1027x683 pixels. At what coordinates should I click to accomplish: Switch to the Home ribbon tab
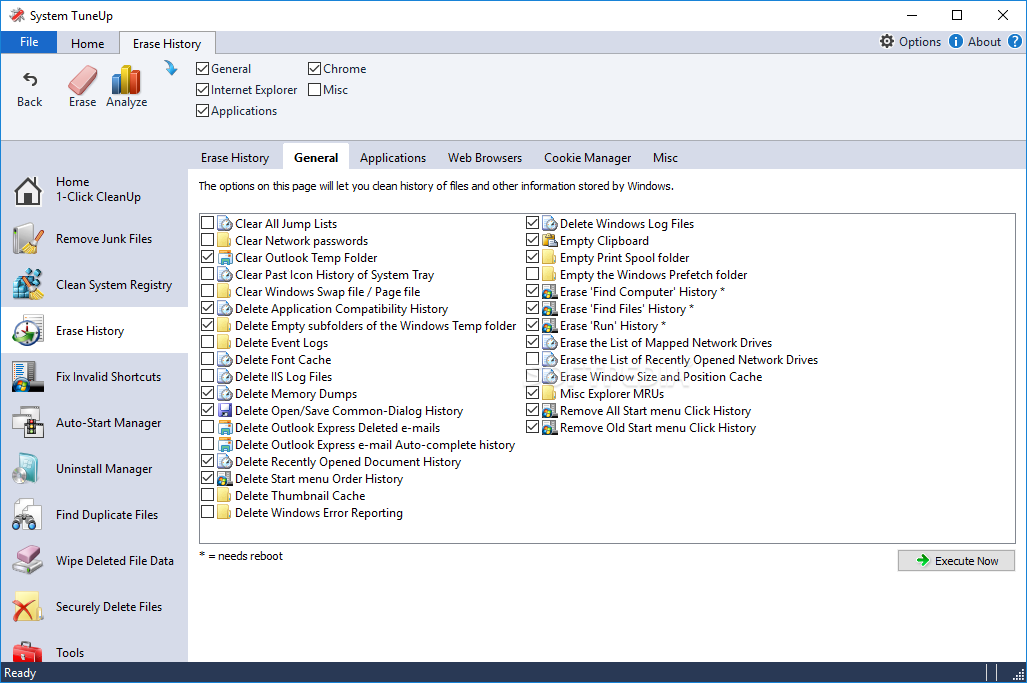tap(88, 43)
